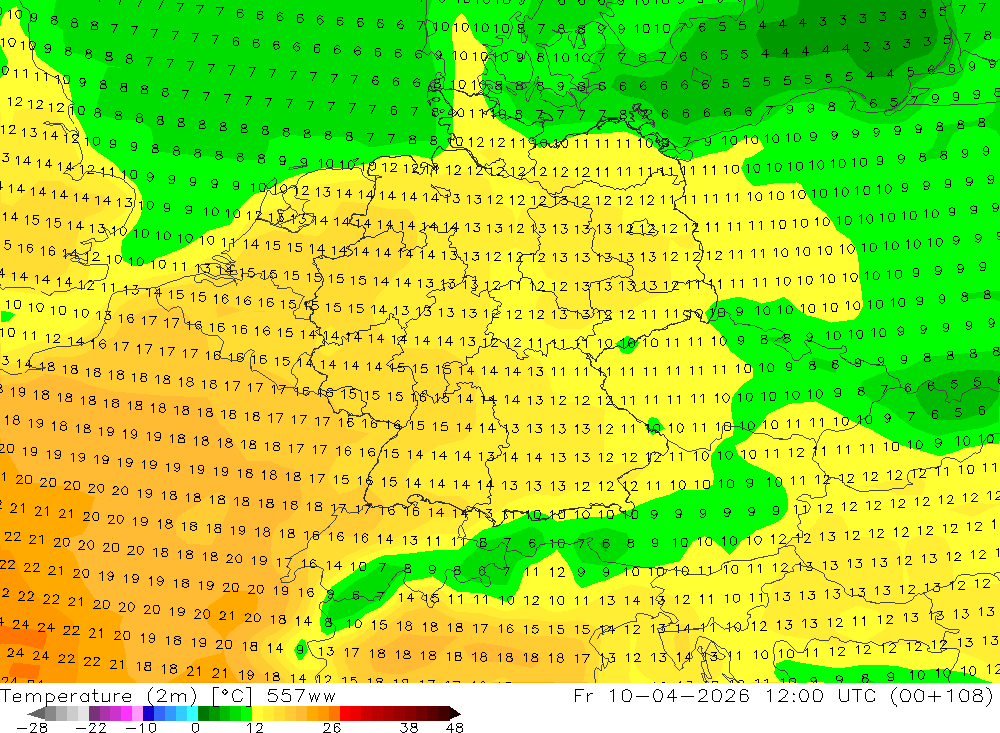
Task: Click the '(00+108)' forecast offset text
Action: 941,696
